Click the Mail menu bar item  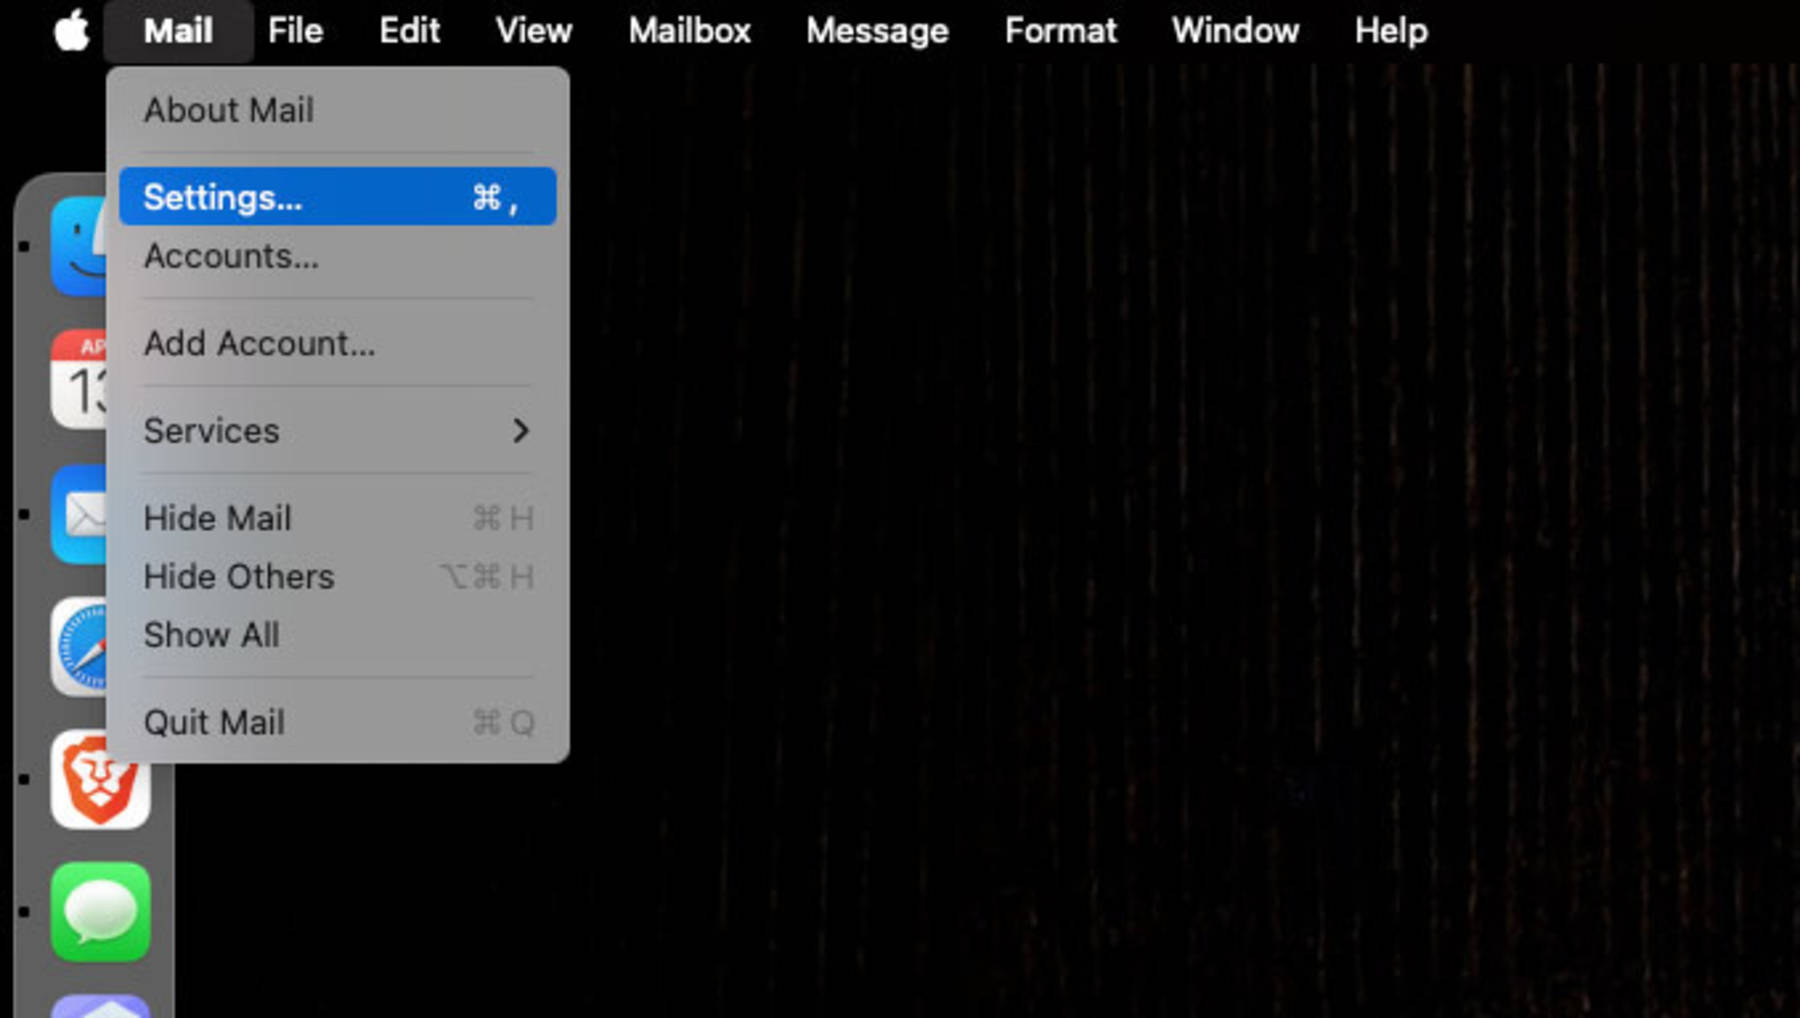coord(178,31)
